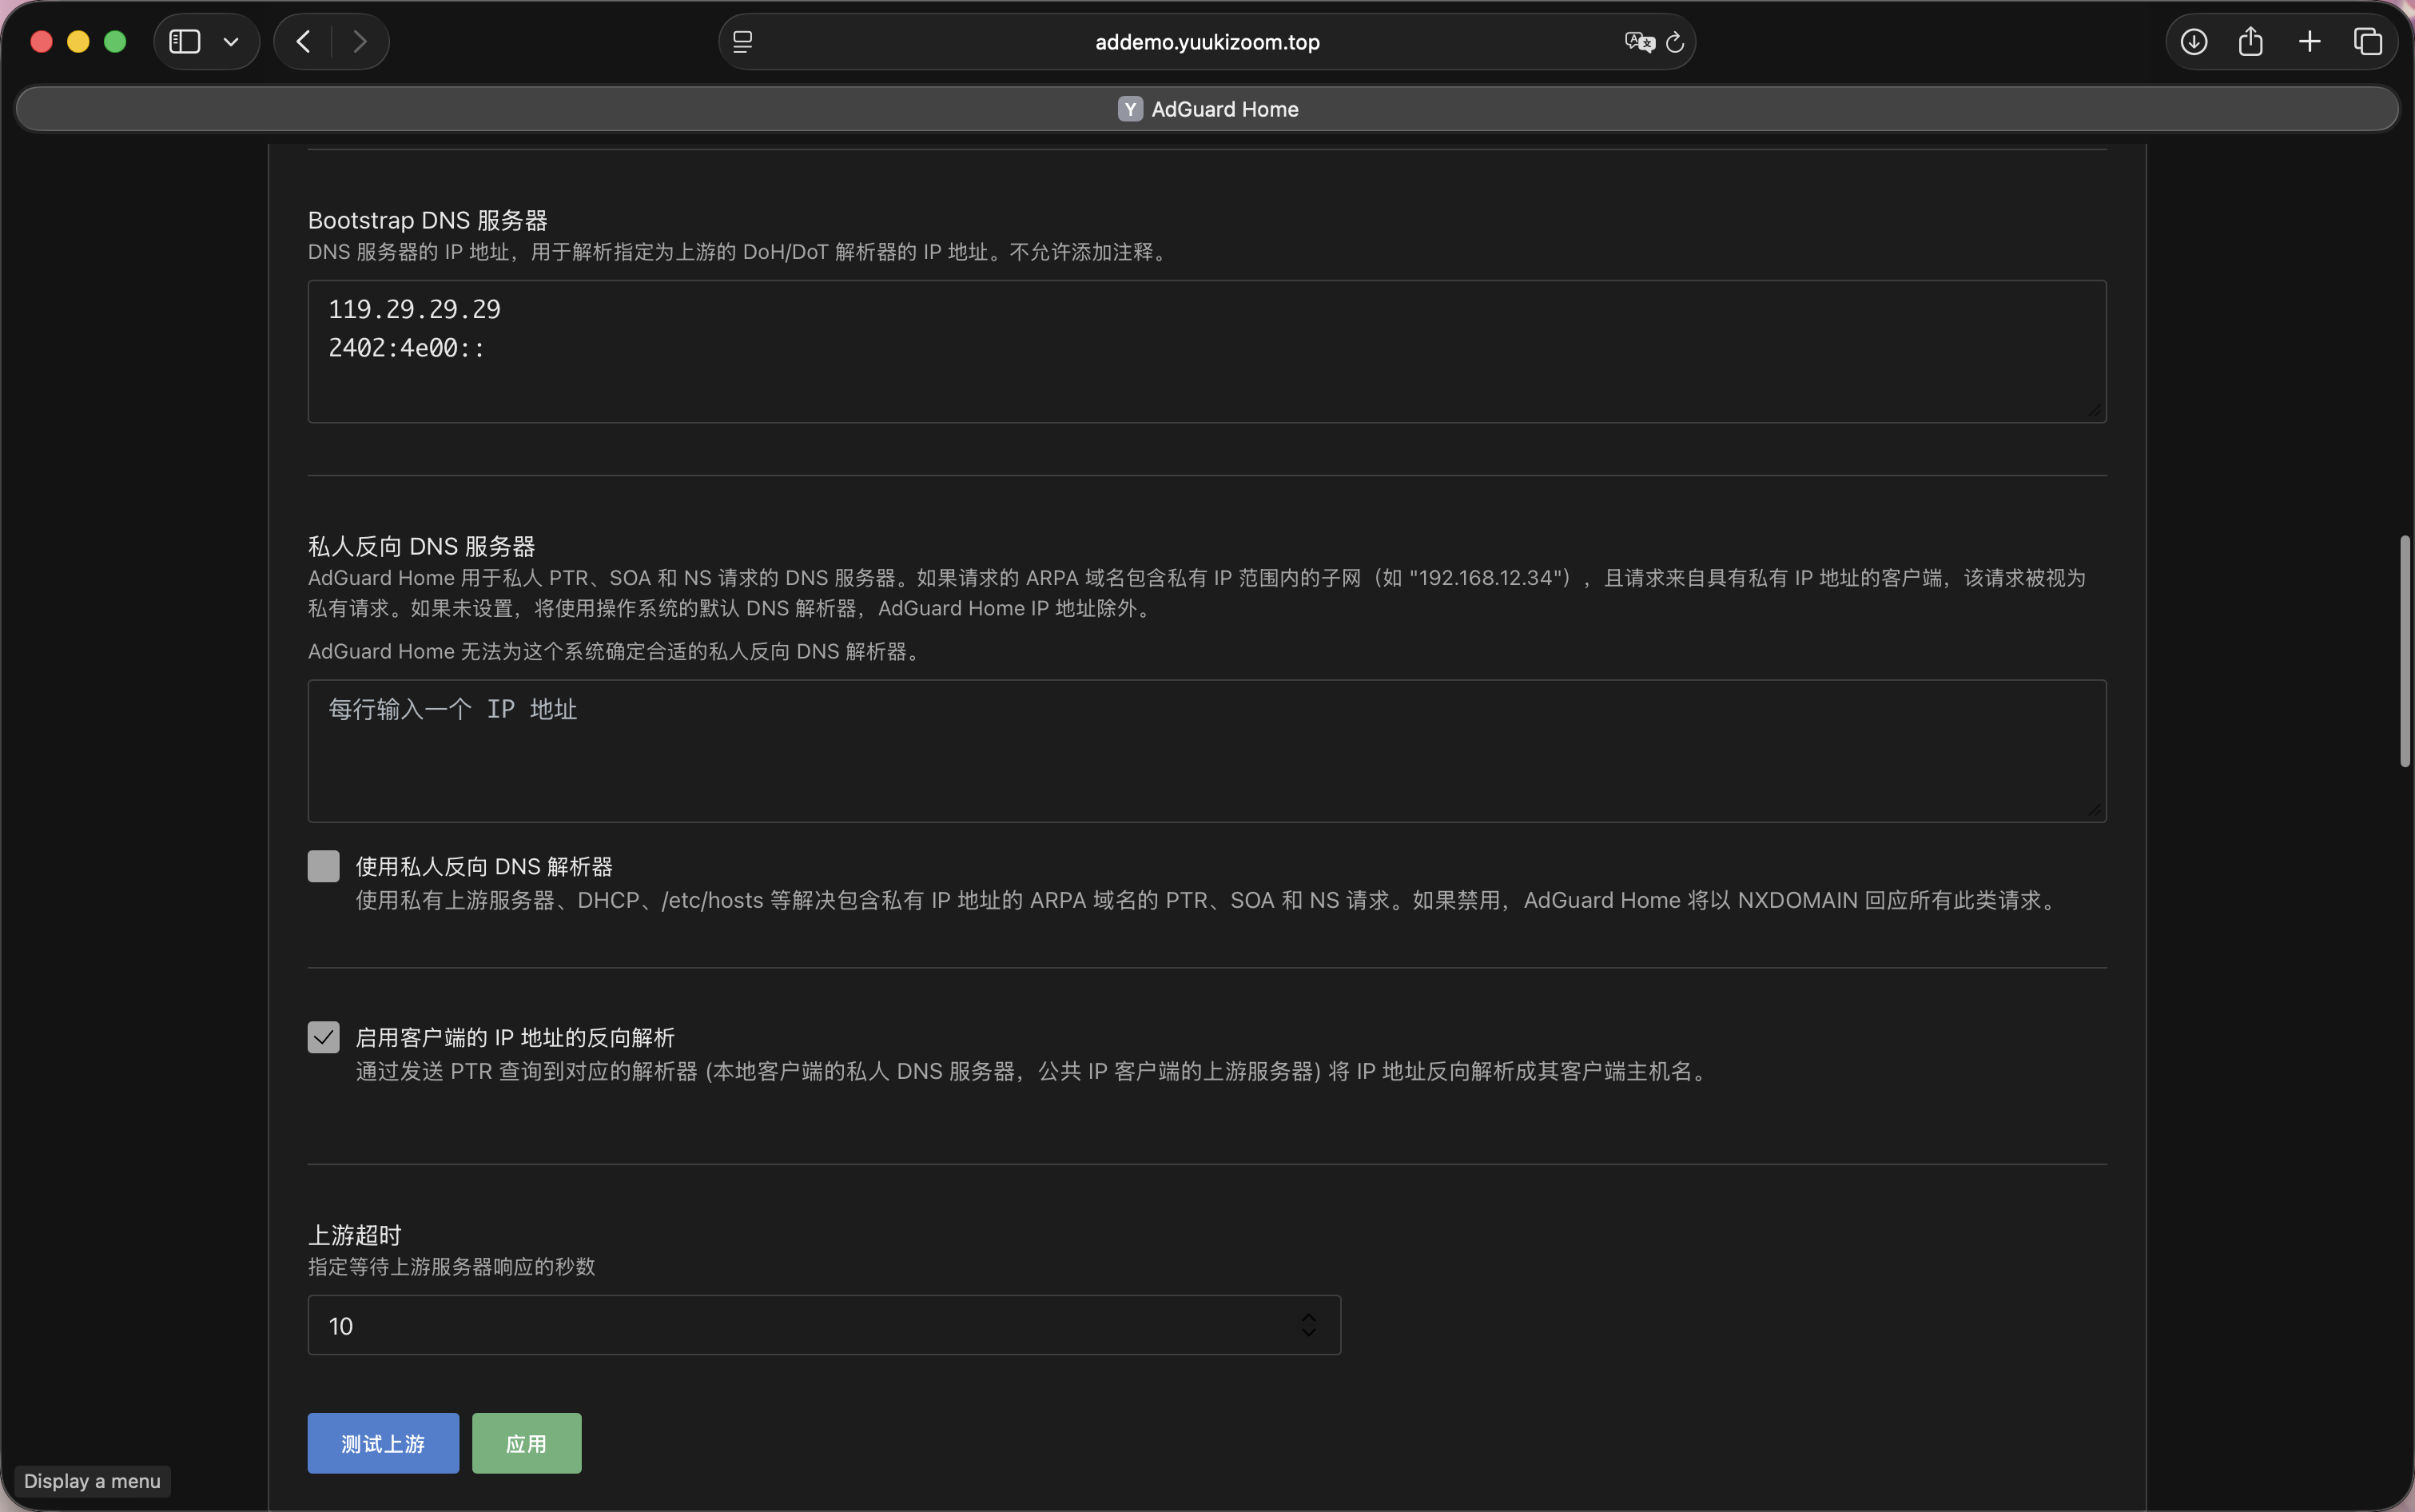The width and height of the screenshot is (2415, 1512).
Task: Open the share sheet icon
Action: tap(2250, 42)
